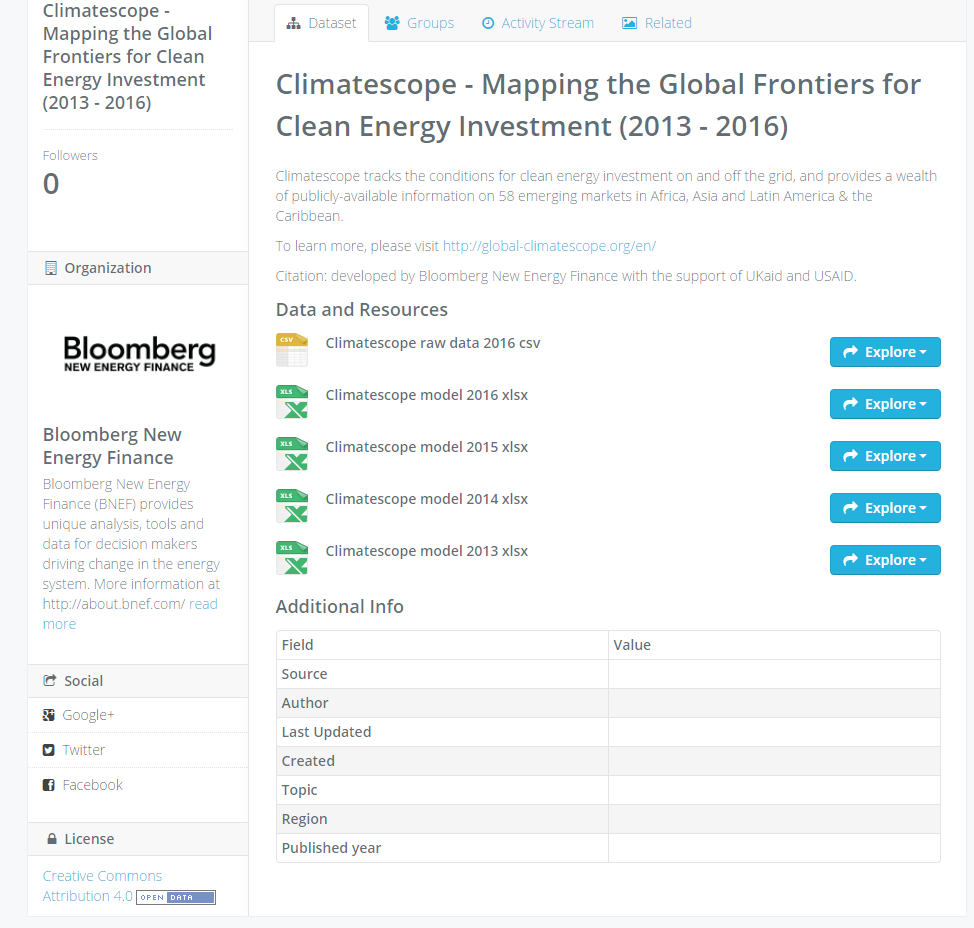Follow the global-climatescope.org link

pyautogui.click(x=548, y=245)
